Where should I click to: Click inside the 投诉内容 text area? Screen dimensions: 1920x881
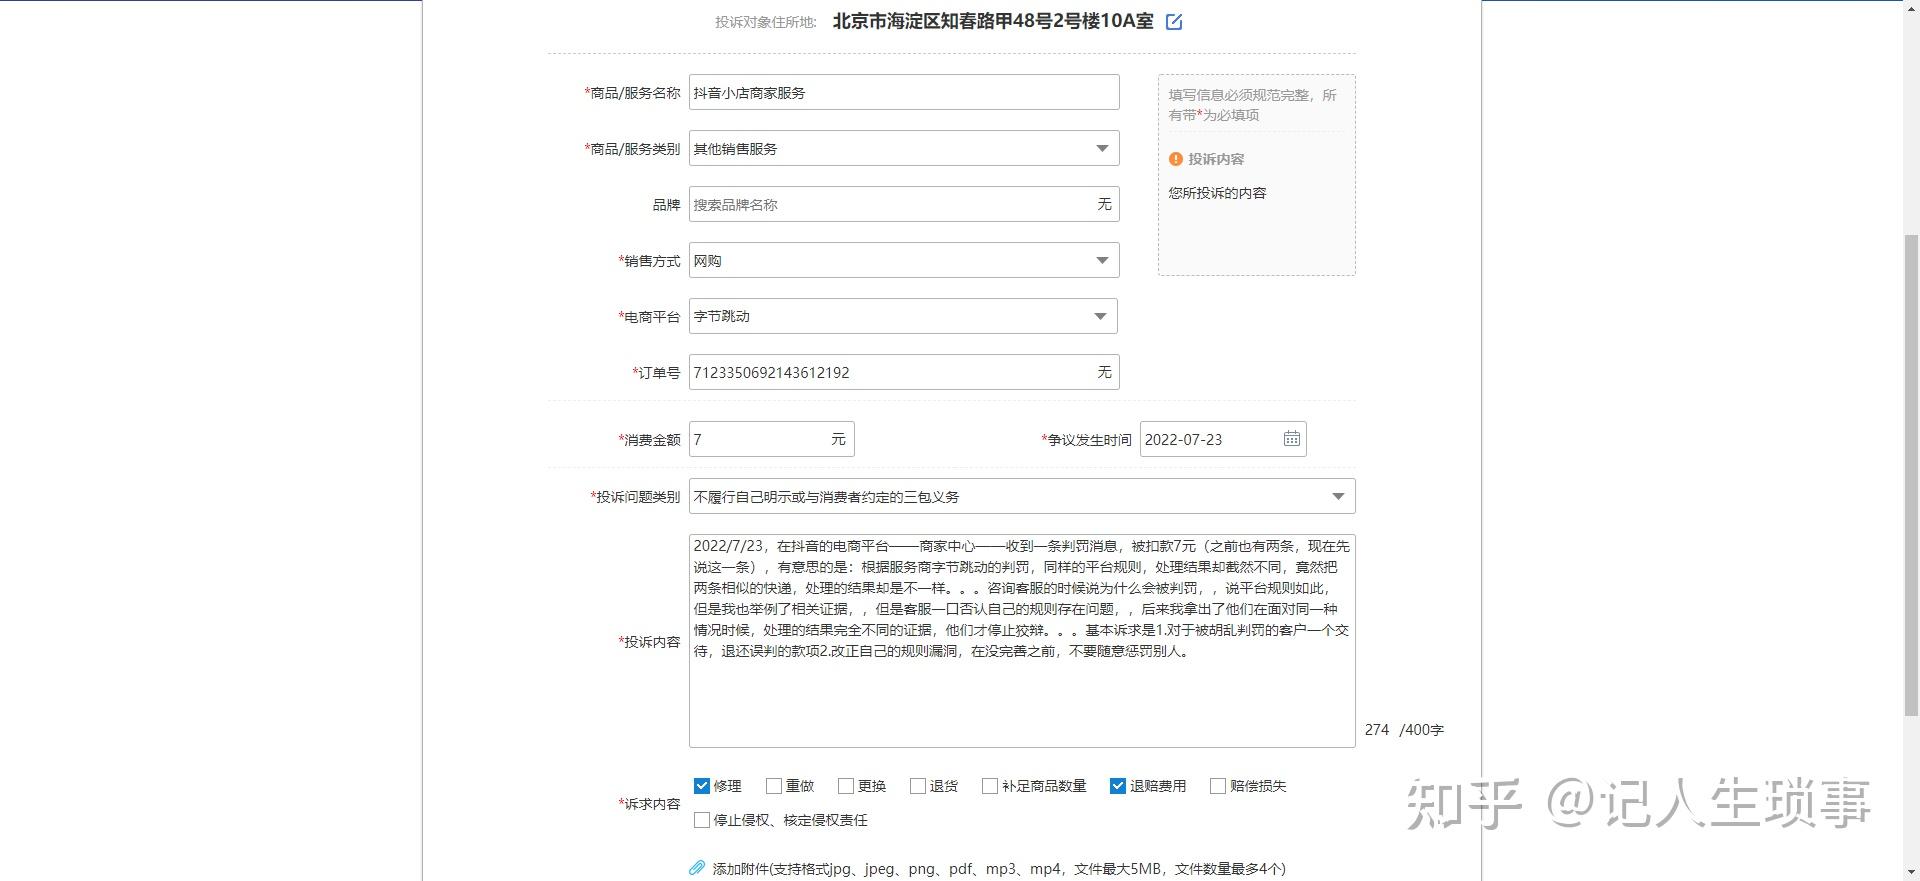pos(1022,641)
